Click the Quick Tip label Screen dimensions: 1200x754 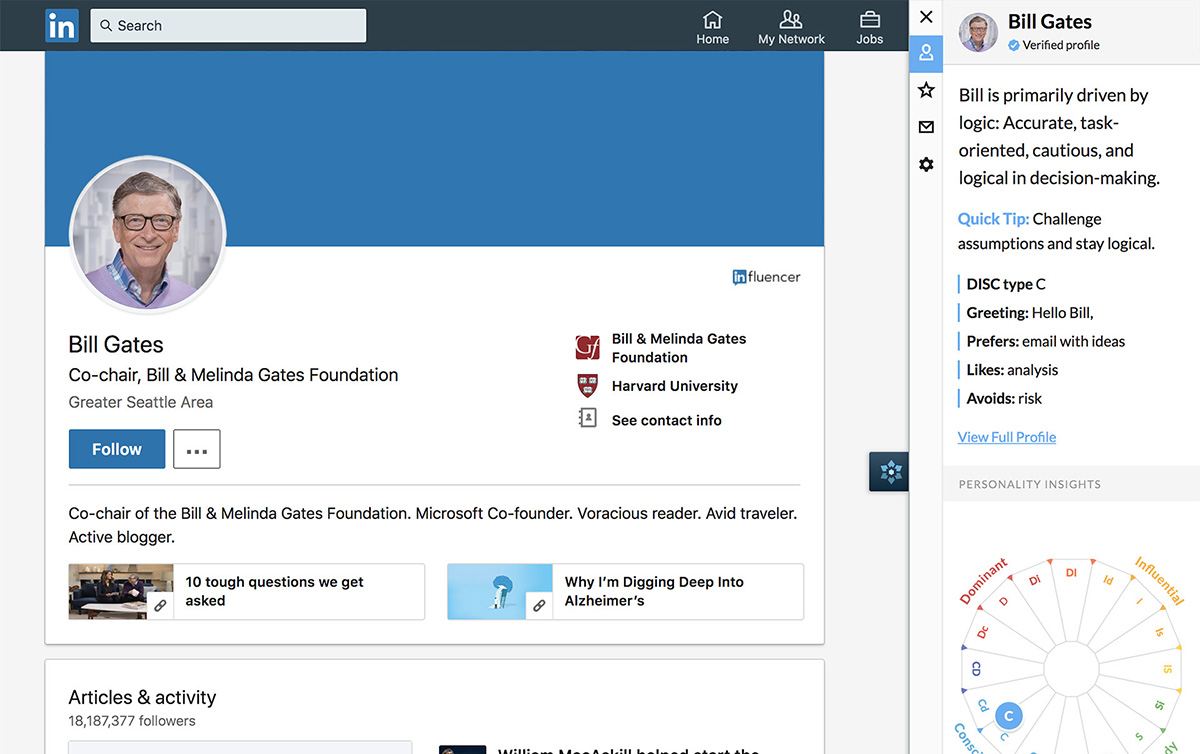click(993, 219)
